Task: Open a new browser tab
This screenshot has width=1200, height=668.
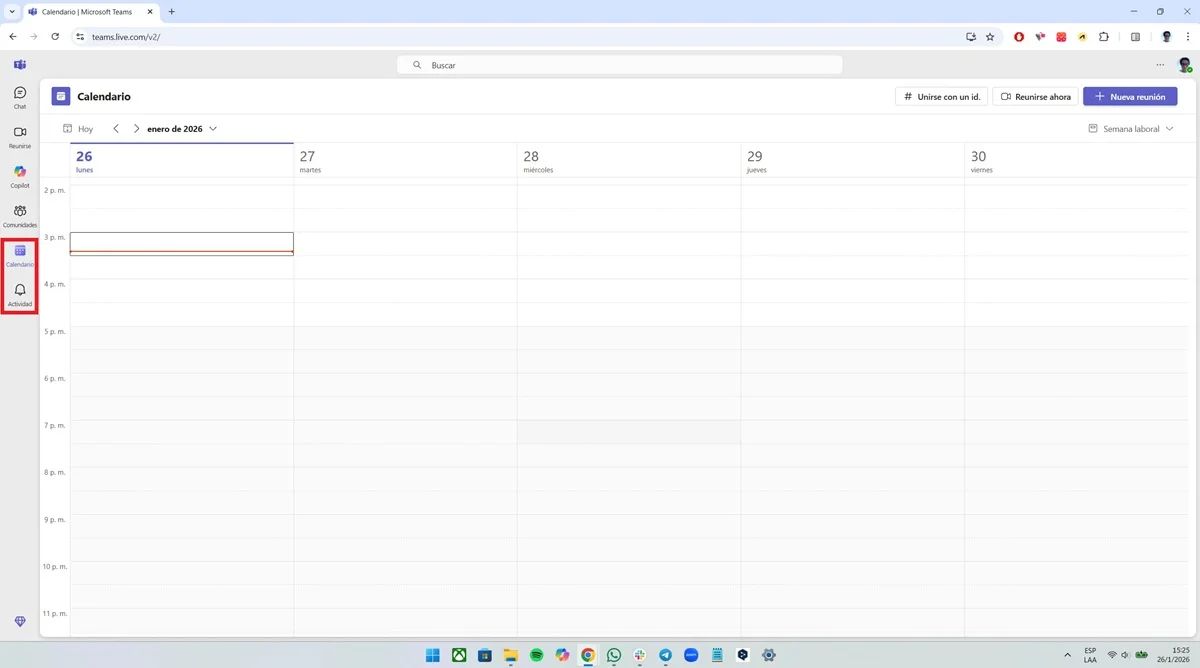Action: point(171,12)
